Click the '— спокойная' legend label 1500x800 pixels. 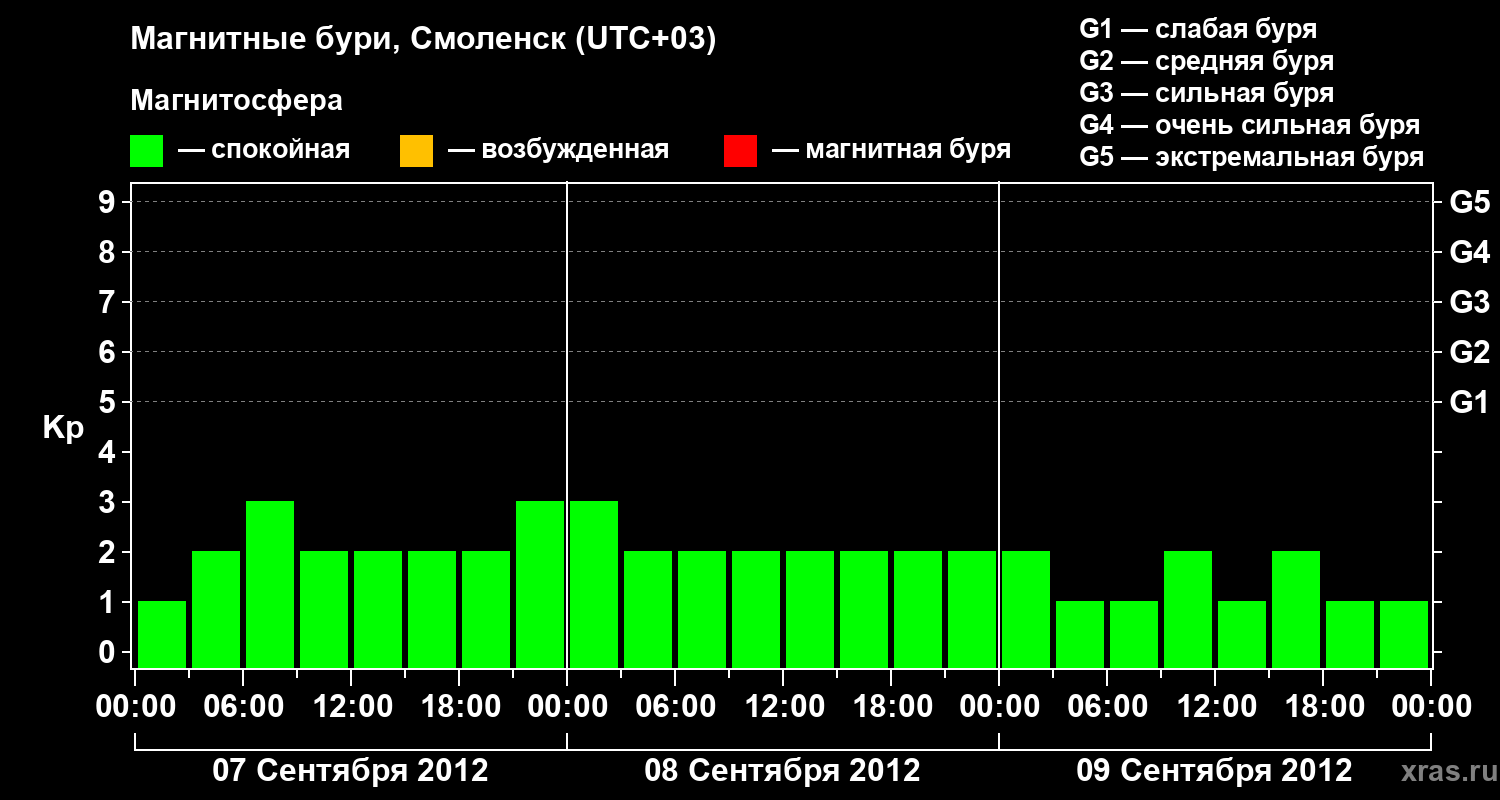point(264,150)
